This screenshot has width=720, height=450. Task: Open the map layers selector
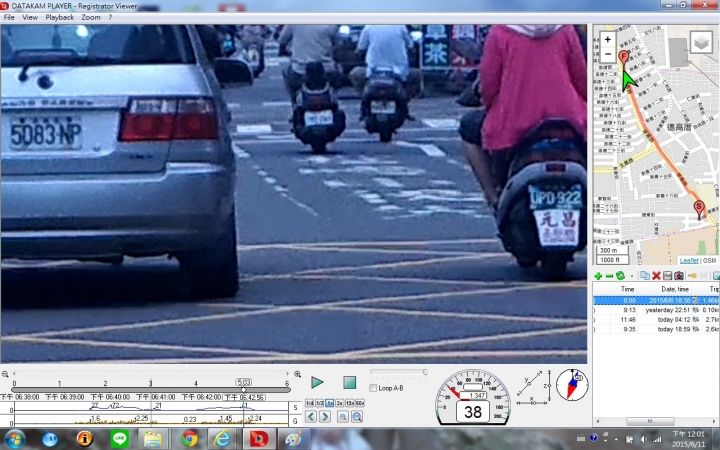(701, 43)
